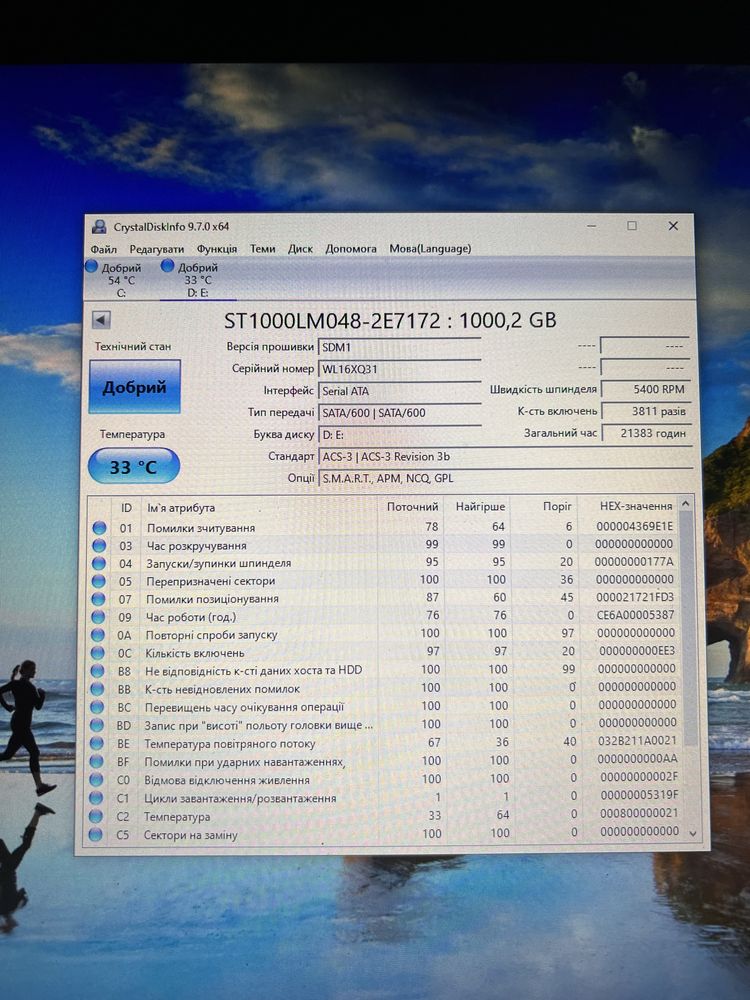Click the power-on count value 3811 разів

(645, 411)
